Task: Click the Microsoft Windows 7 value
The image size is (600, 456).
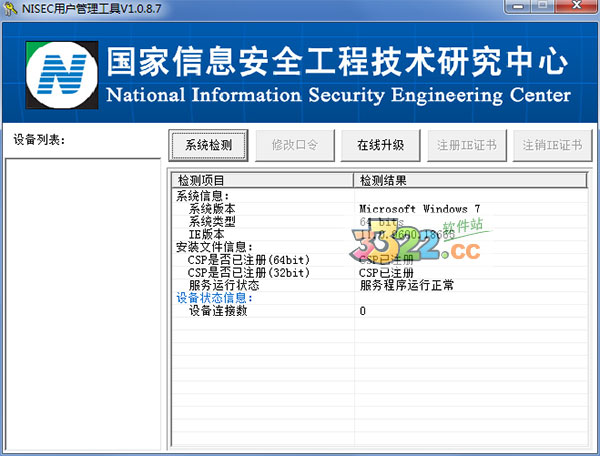Action: pyautogui.click(x=420, y=209)
